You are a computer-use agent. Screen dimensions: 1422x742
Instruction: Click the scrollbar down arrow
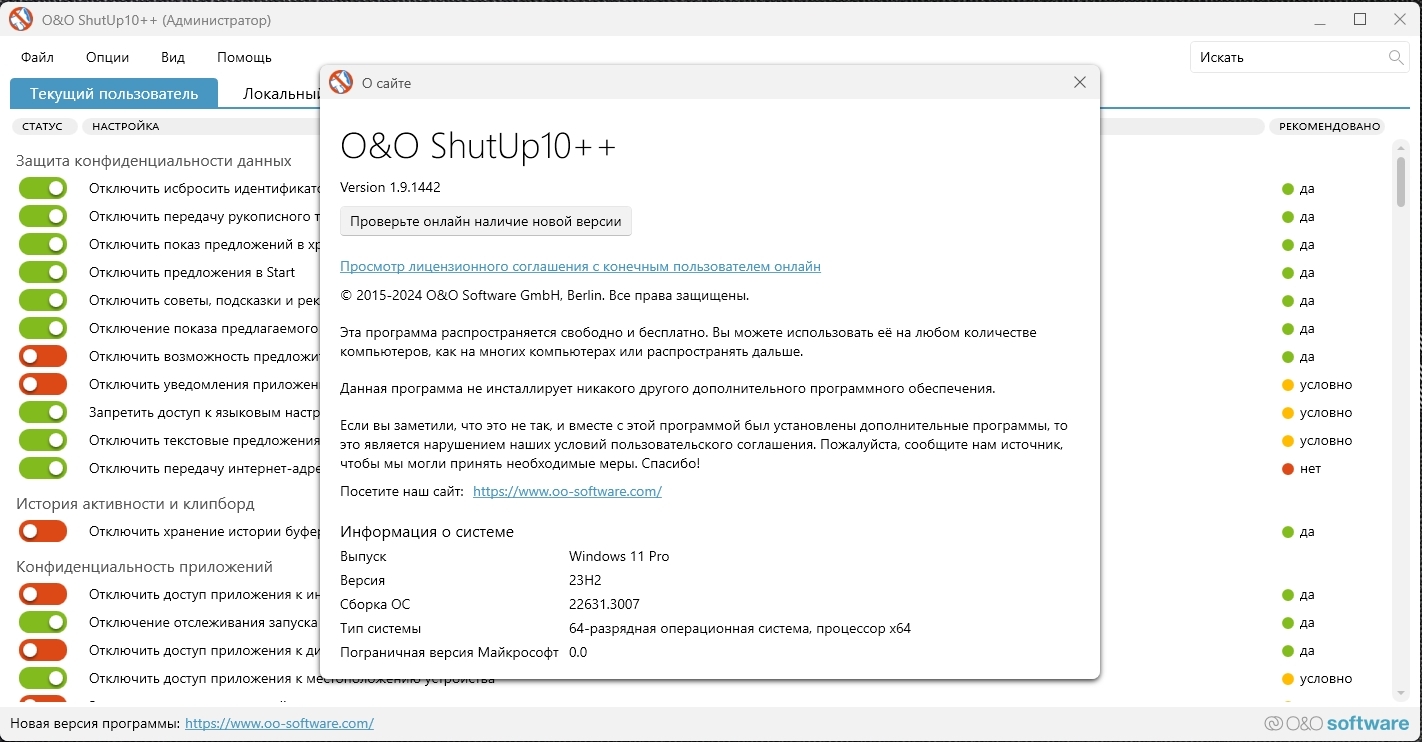1401,694
